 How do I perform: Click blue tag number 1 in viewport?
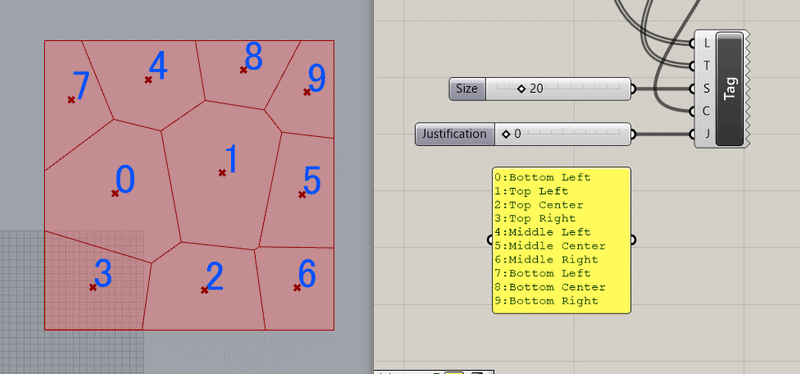[x=232, y=159]
